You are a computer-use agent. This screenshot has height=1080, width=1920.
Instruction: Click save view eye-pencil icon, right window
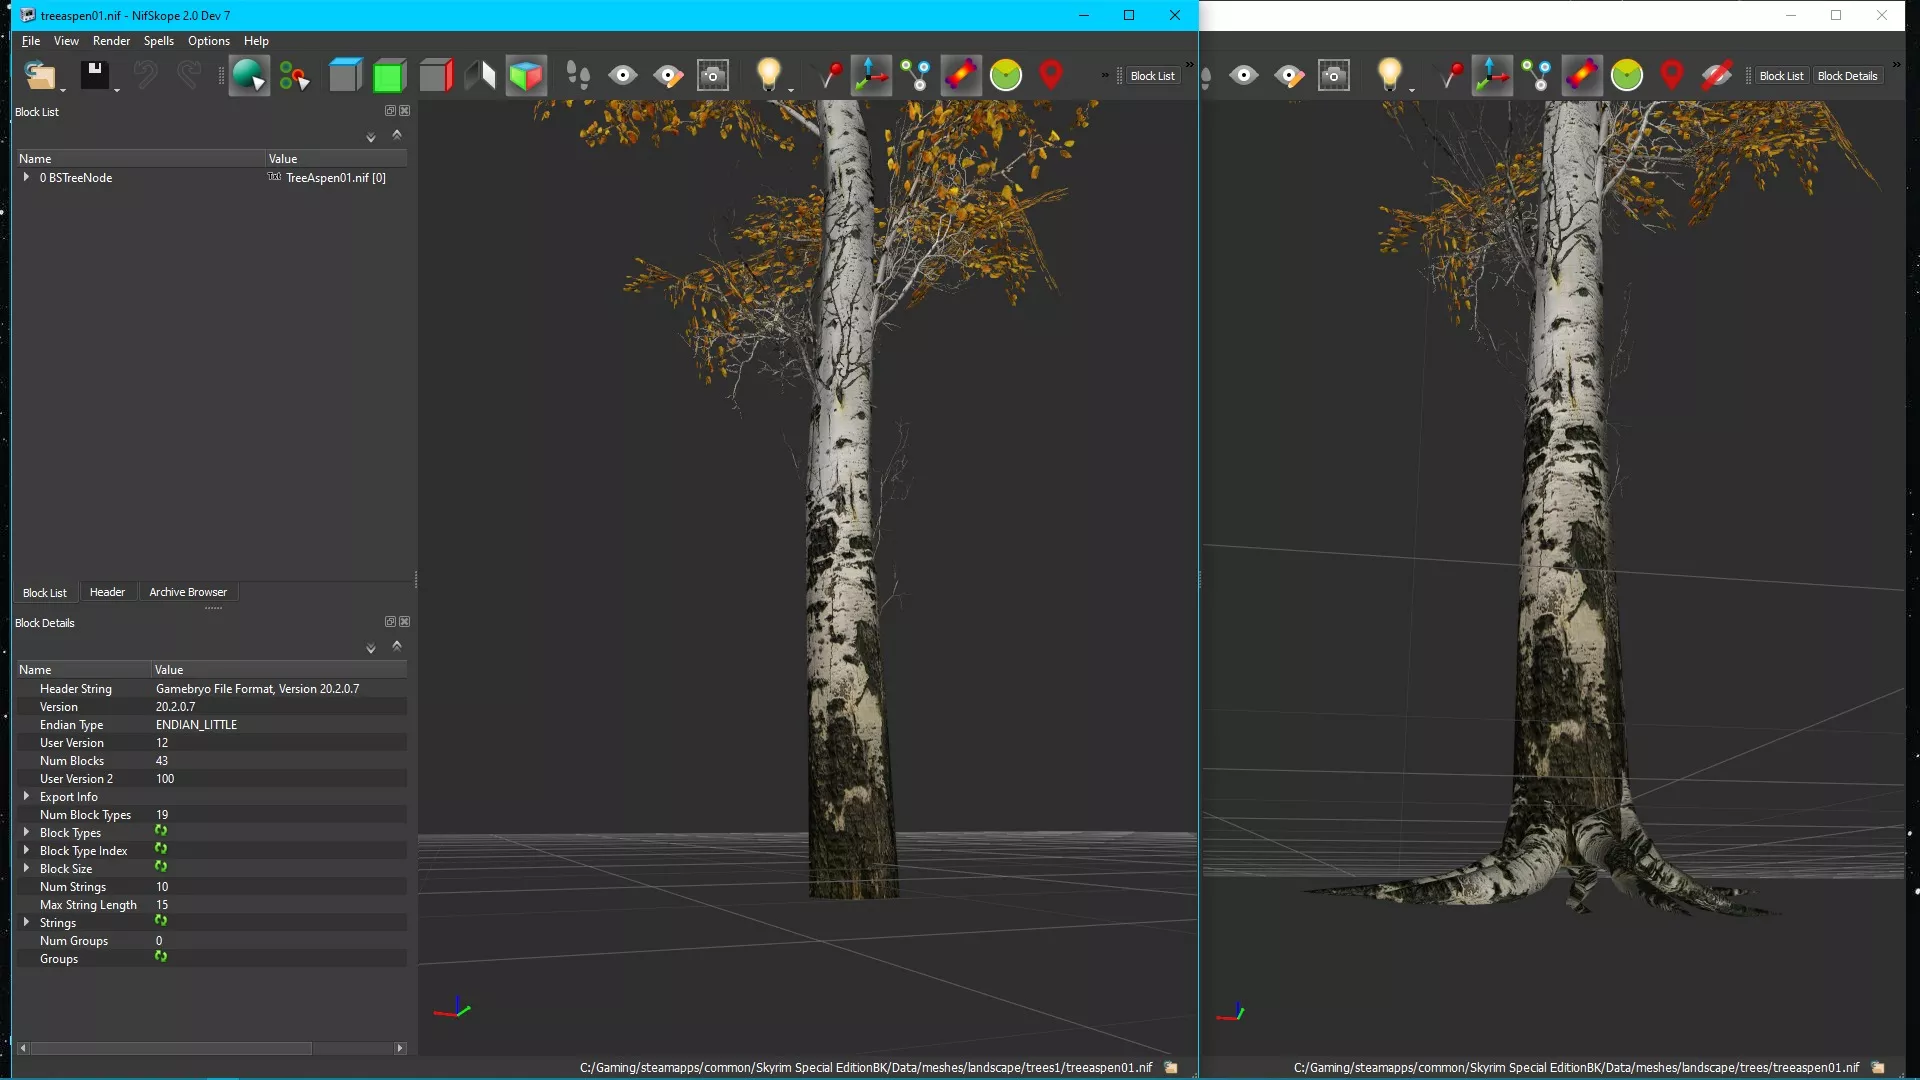click(x=1289, y=75)
